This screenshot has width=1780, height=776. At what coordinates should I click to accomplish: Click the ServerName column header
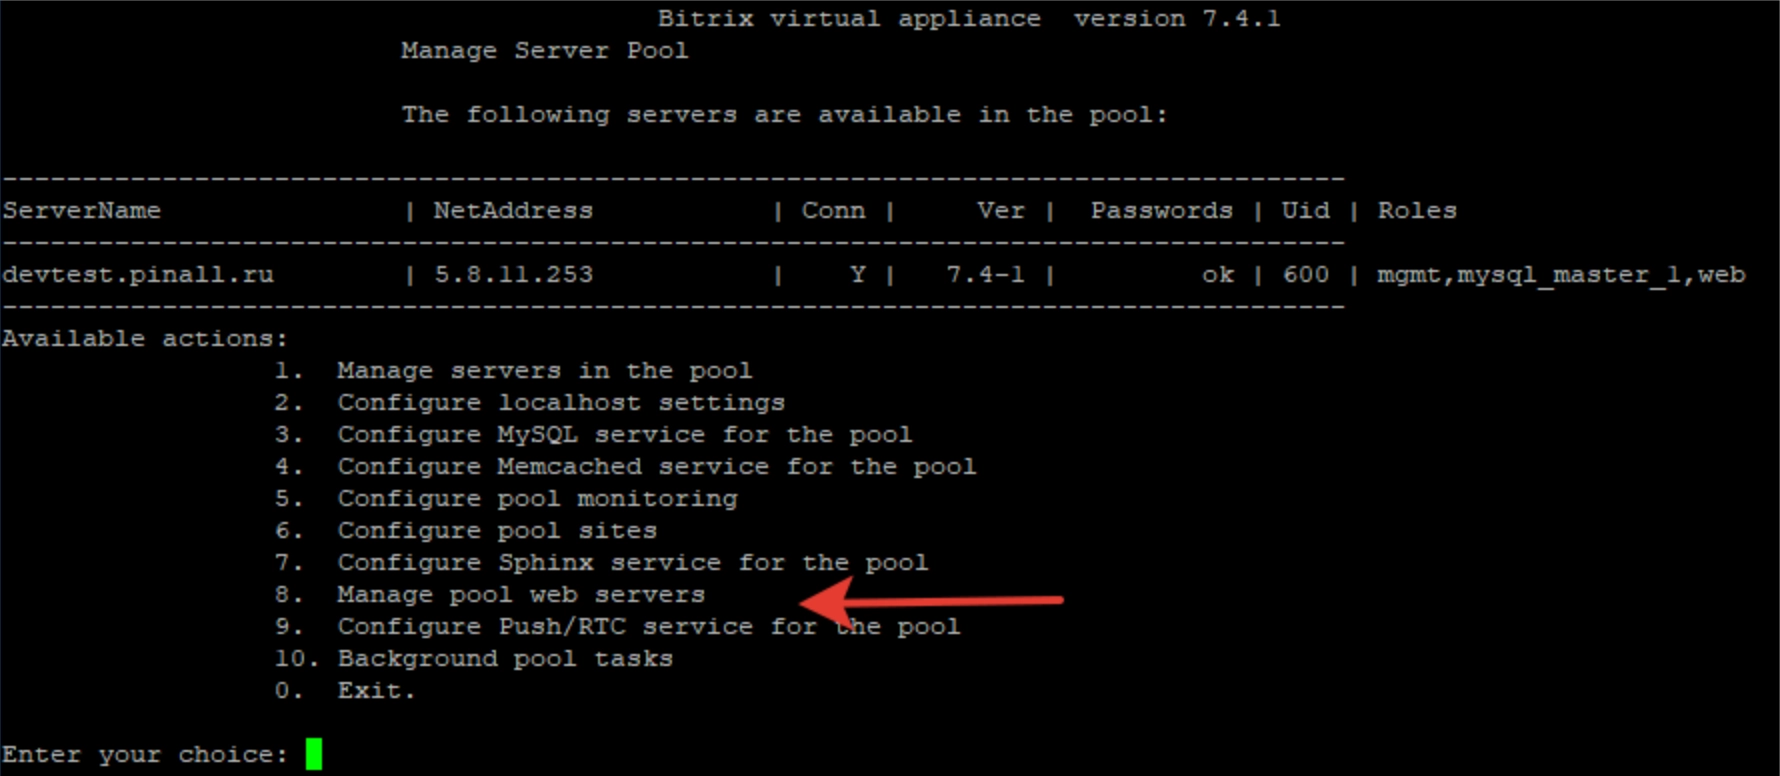(82, 211)
